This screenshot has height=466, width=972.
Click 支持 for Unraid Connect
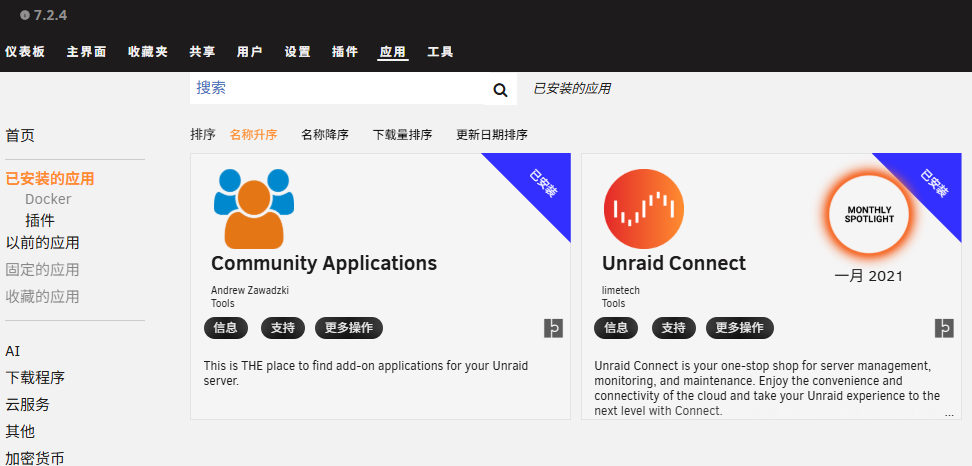tap(674, 328)
